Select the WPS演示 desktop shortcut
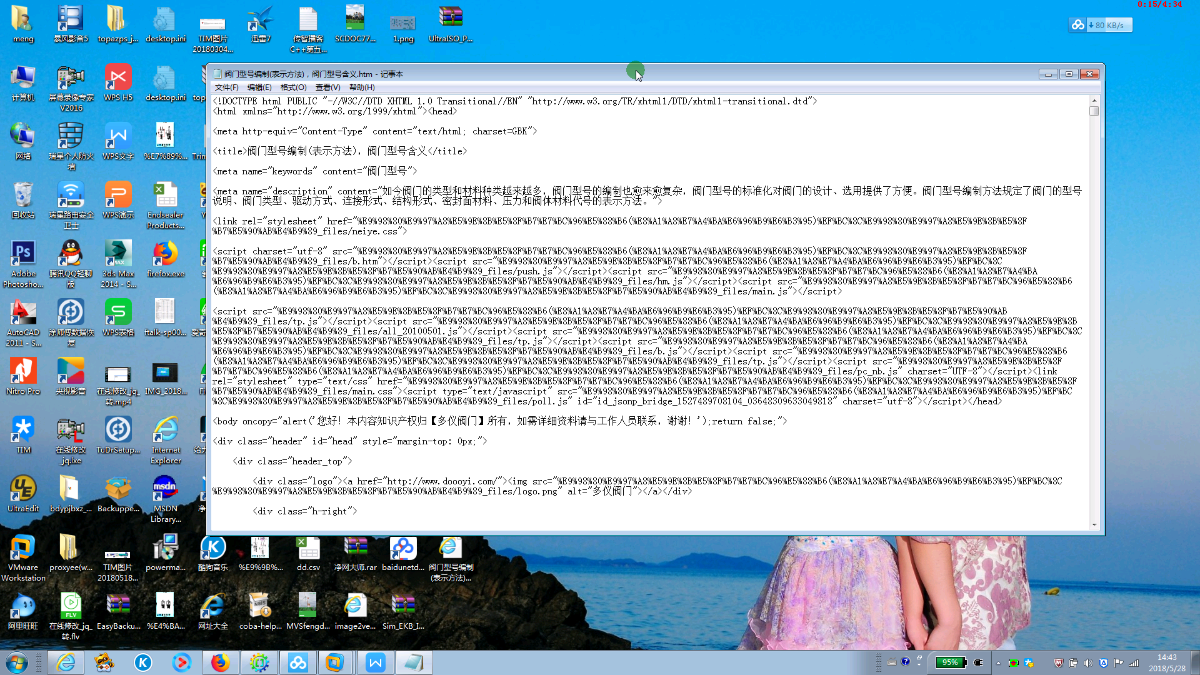The width and height of the screenshot is (1200, 675). (x=118, y=200)
